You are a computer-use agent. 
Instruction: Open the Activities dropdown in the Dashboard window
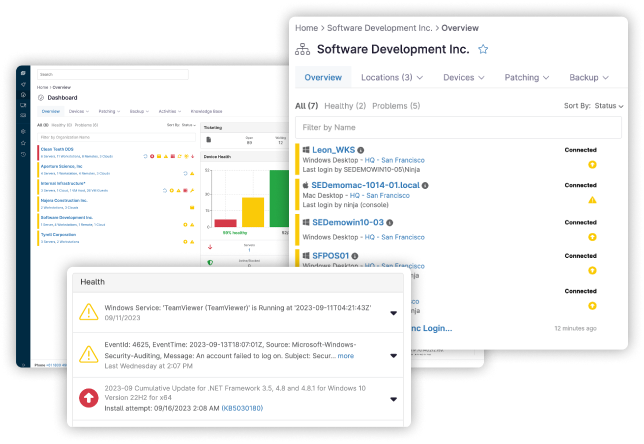click(x=170, y=111)
